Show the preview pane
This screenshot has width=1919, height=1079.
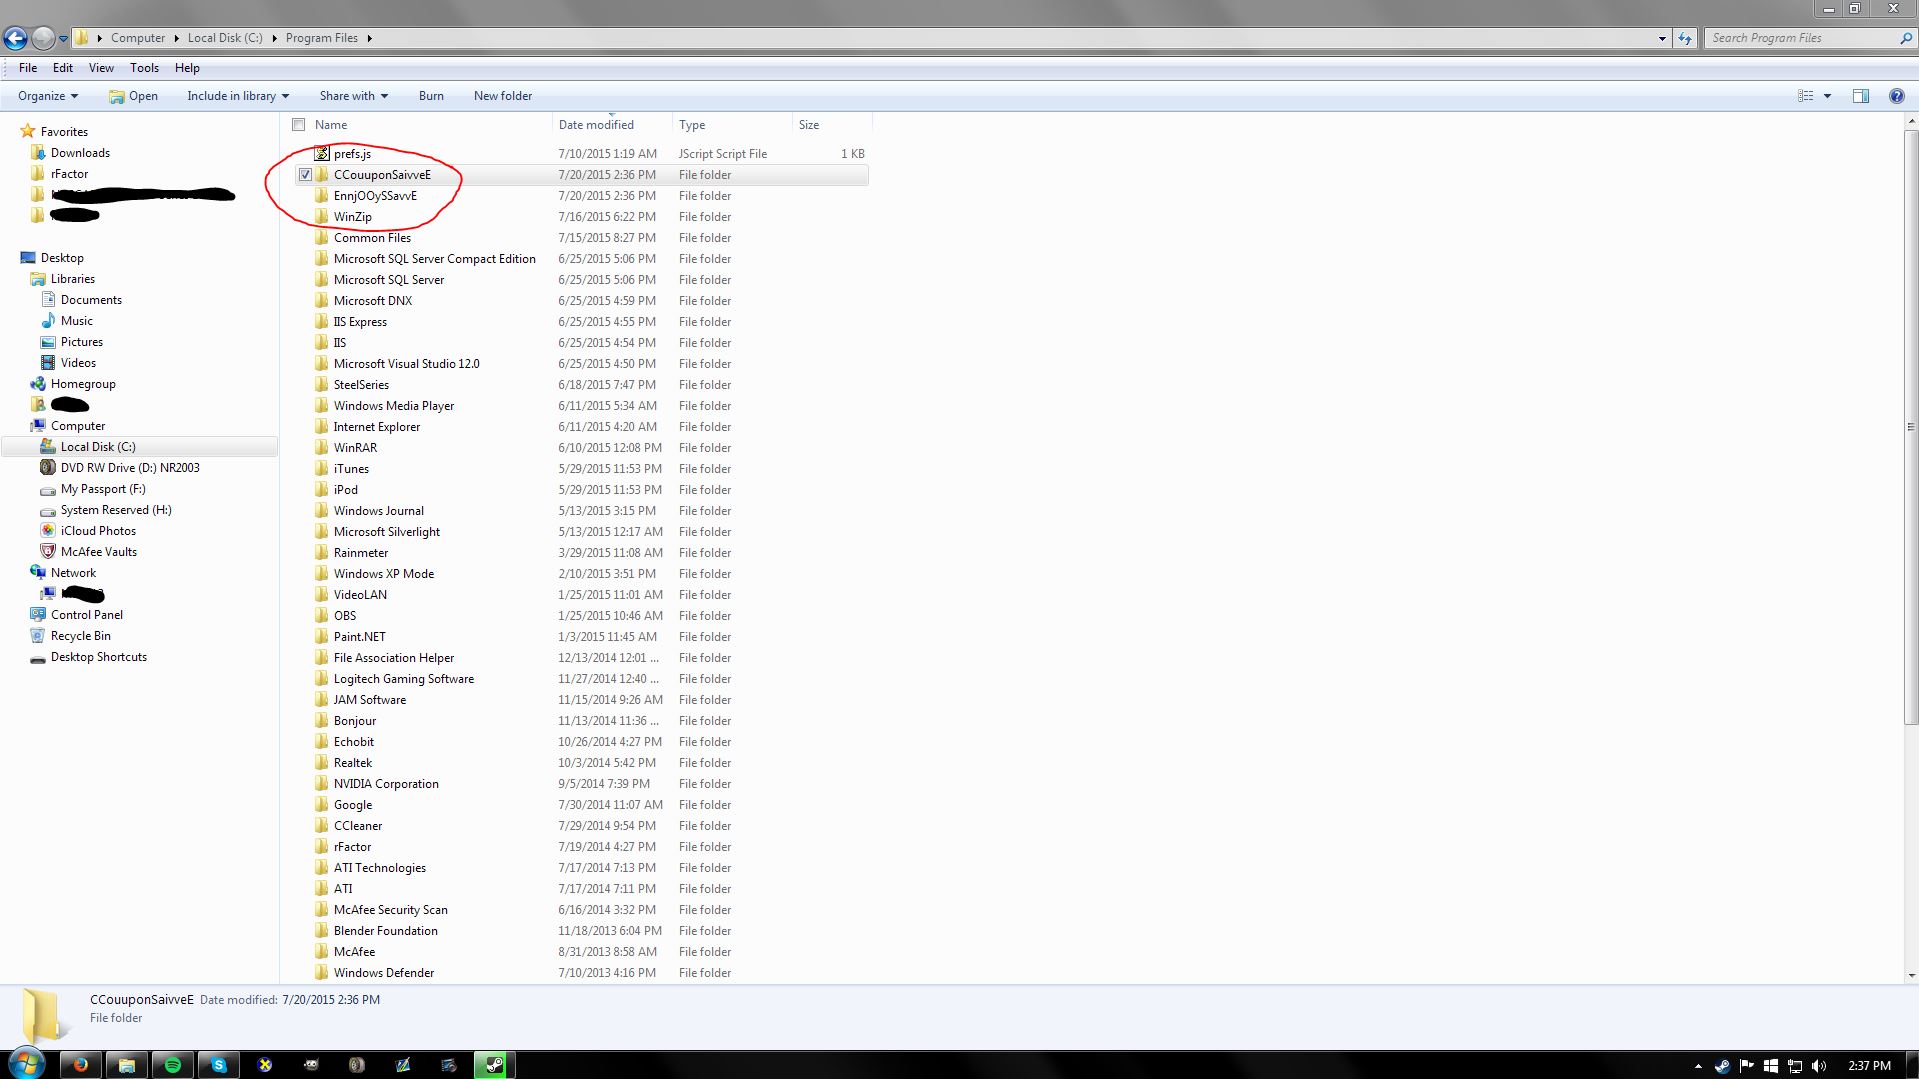pyautogui.click(x=1861, y=96)
